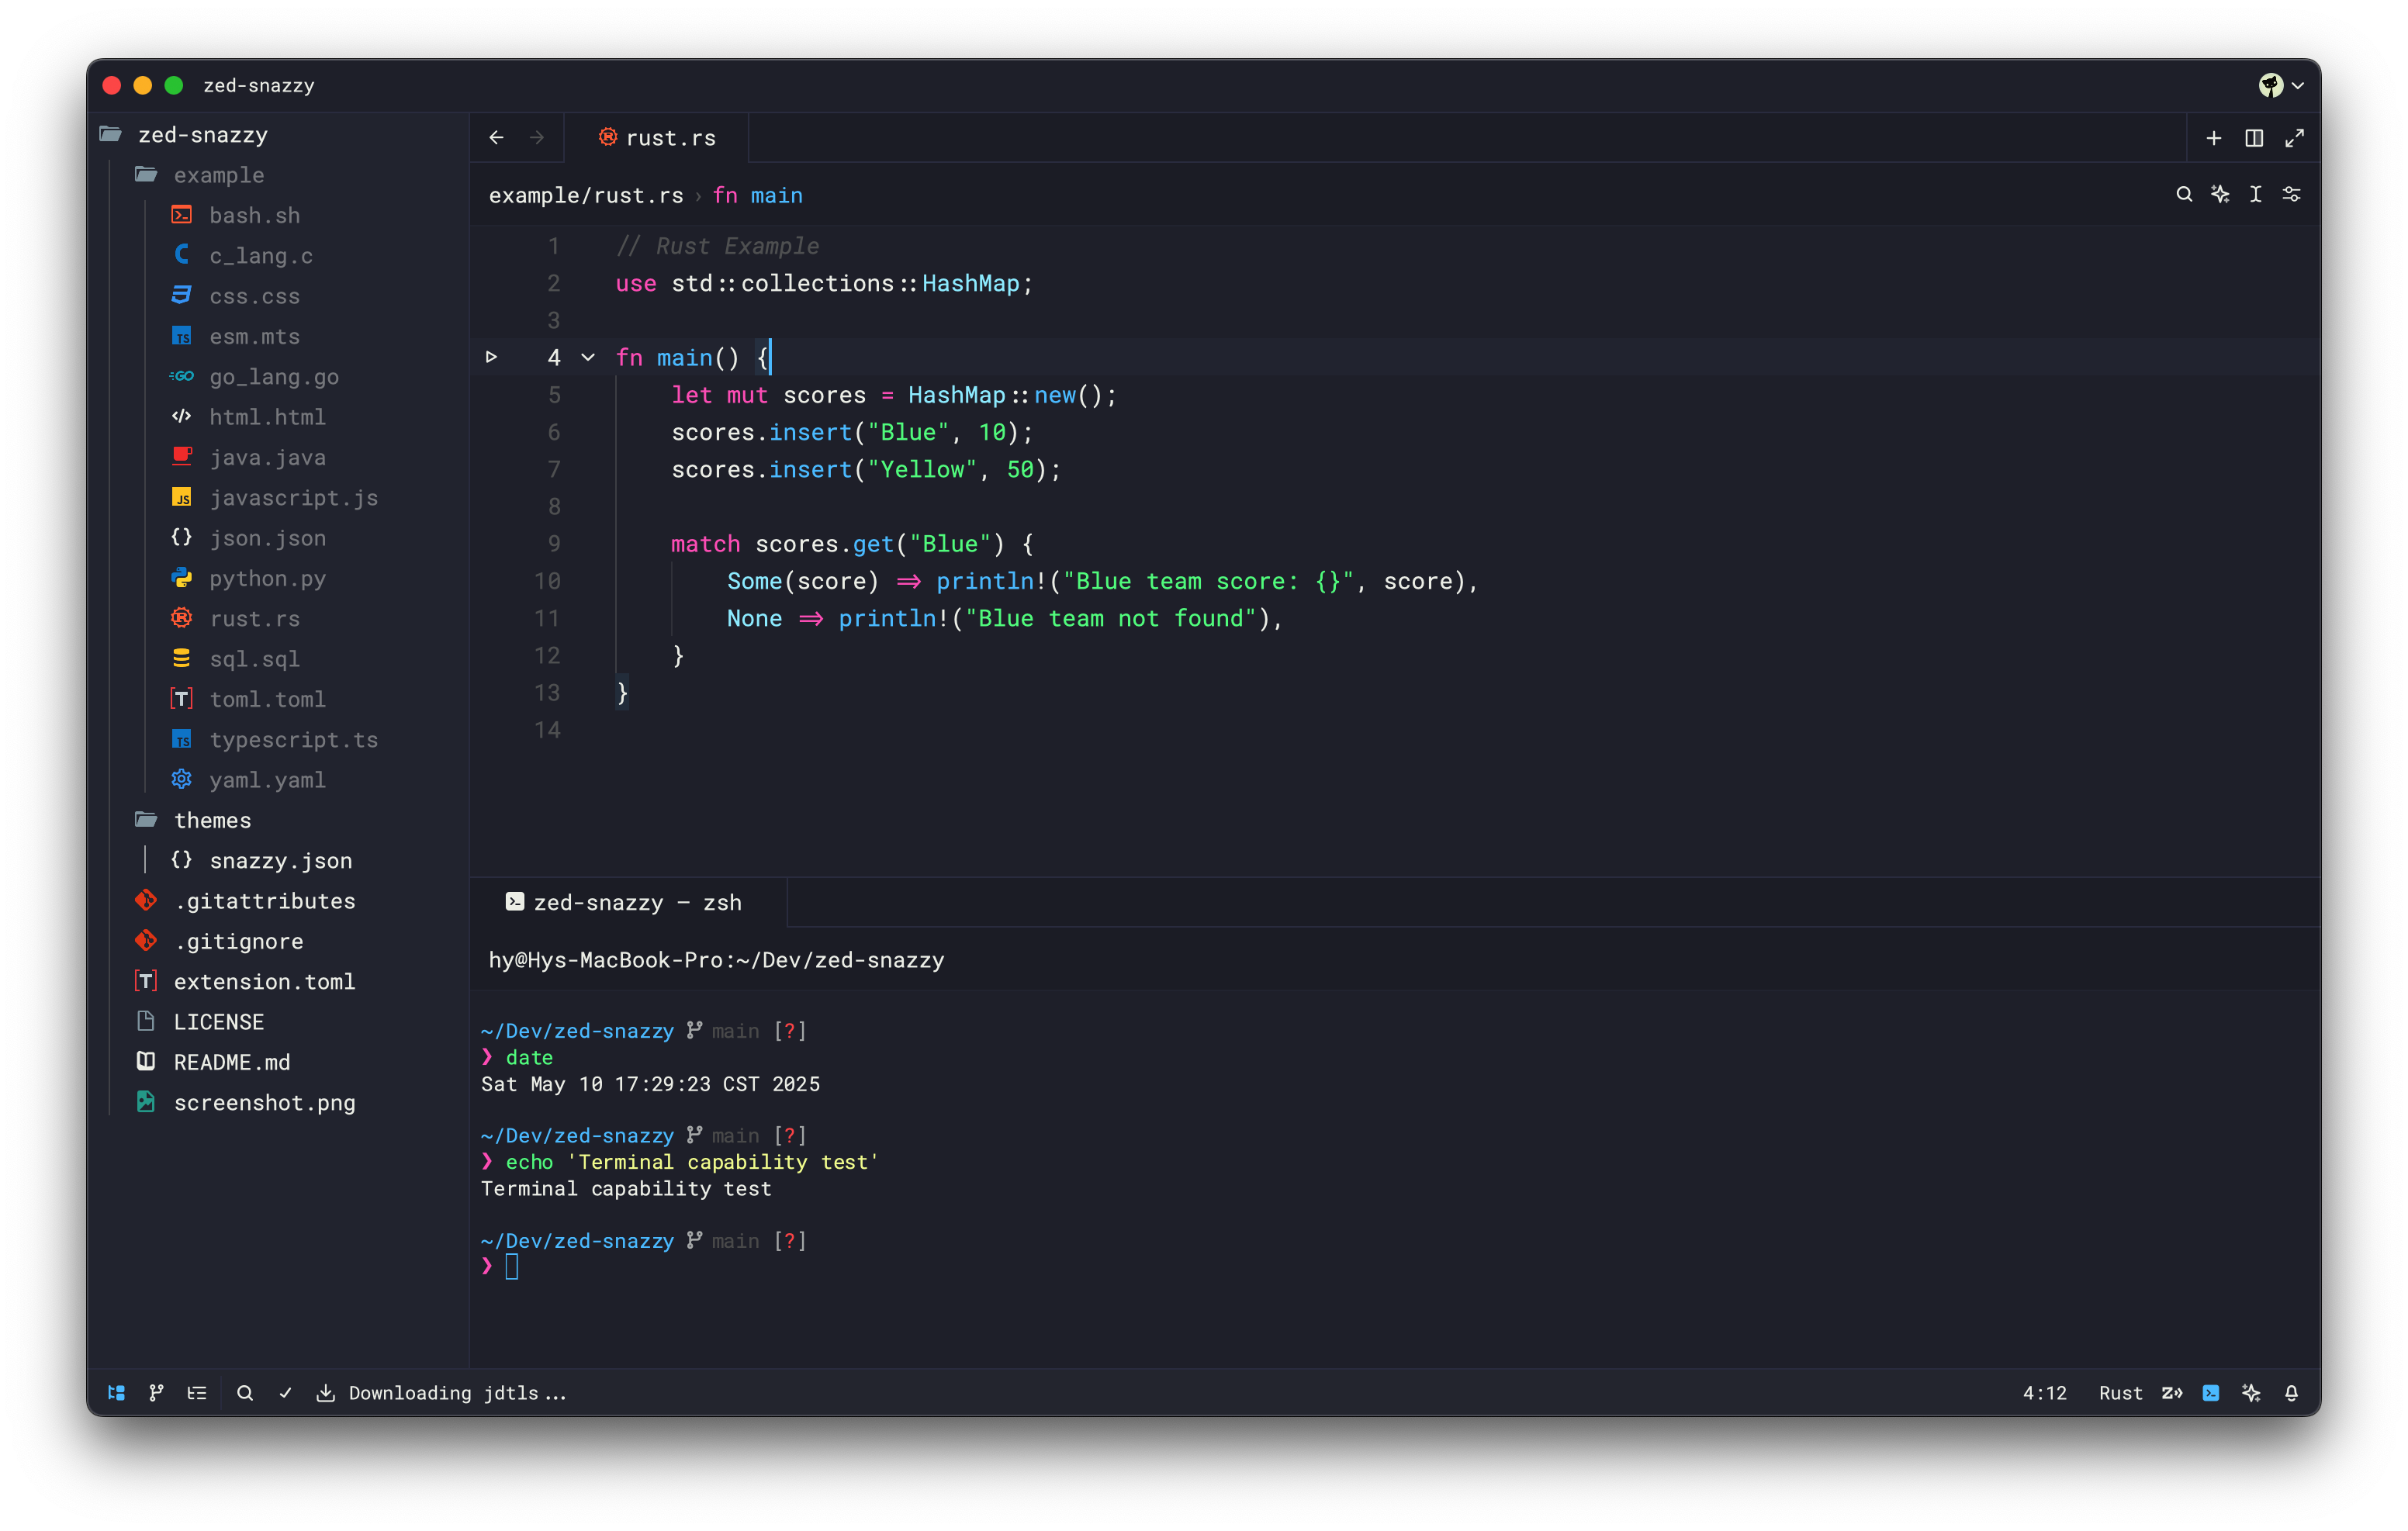Open editor controls sliders icon
The height and width of the screenshot is (1531, 2408).
pos(2291,194)
